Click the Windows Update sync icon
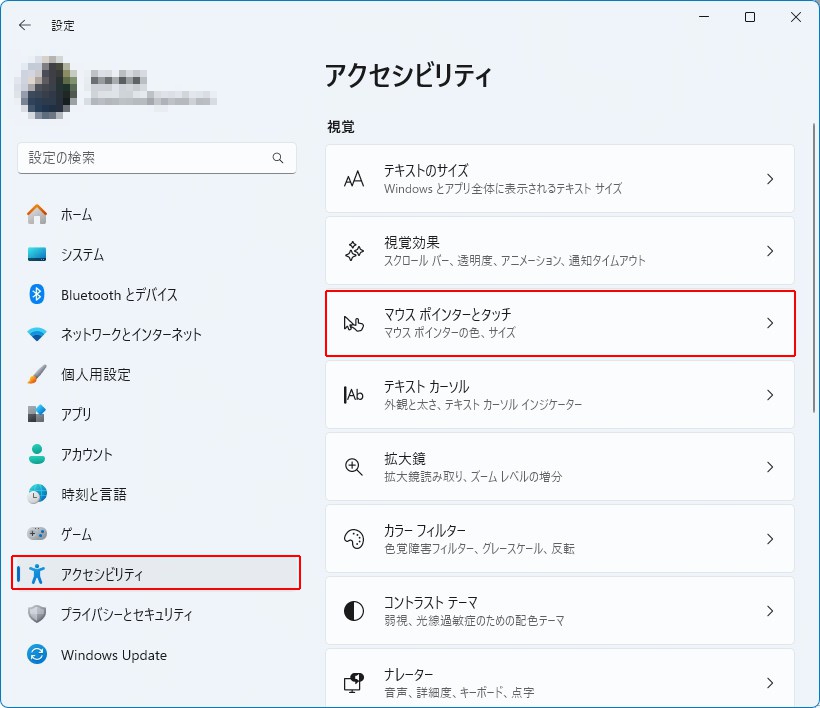 coord(37,655)
